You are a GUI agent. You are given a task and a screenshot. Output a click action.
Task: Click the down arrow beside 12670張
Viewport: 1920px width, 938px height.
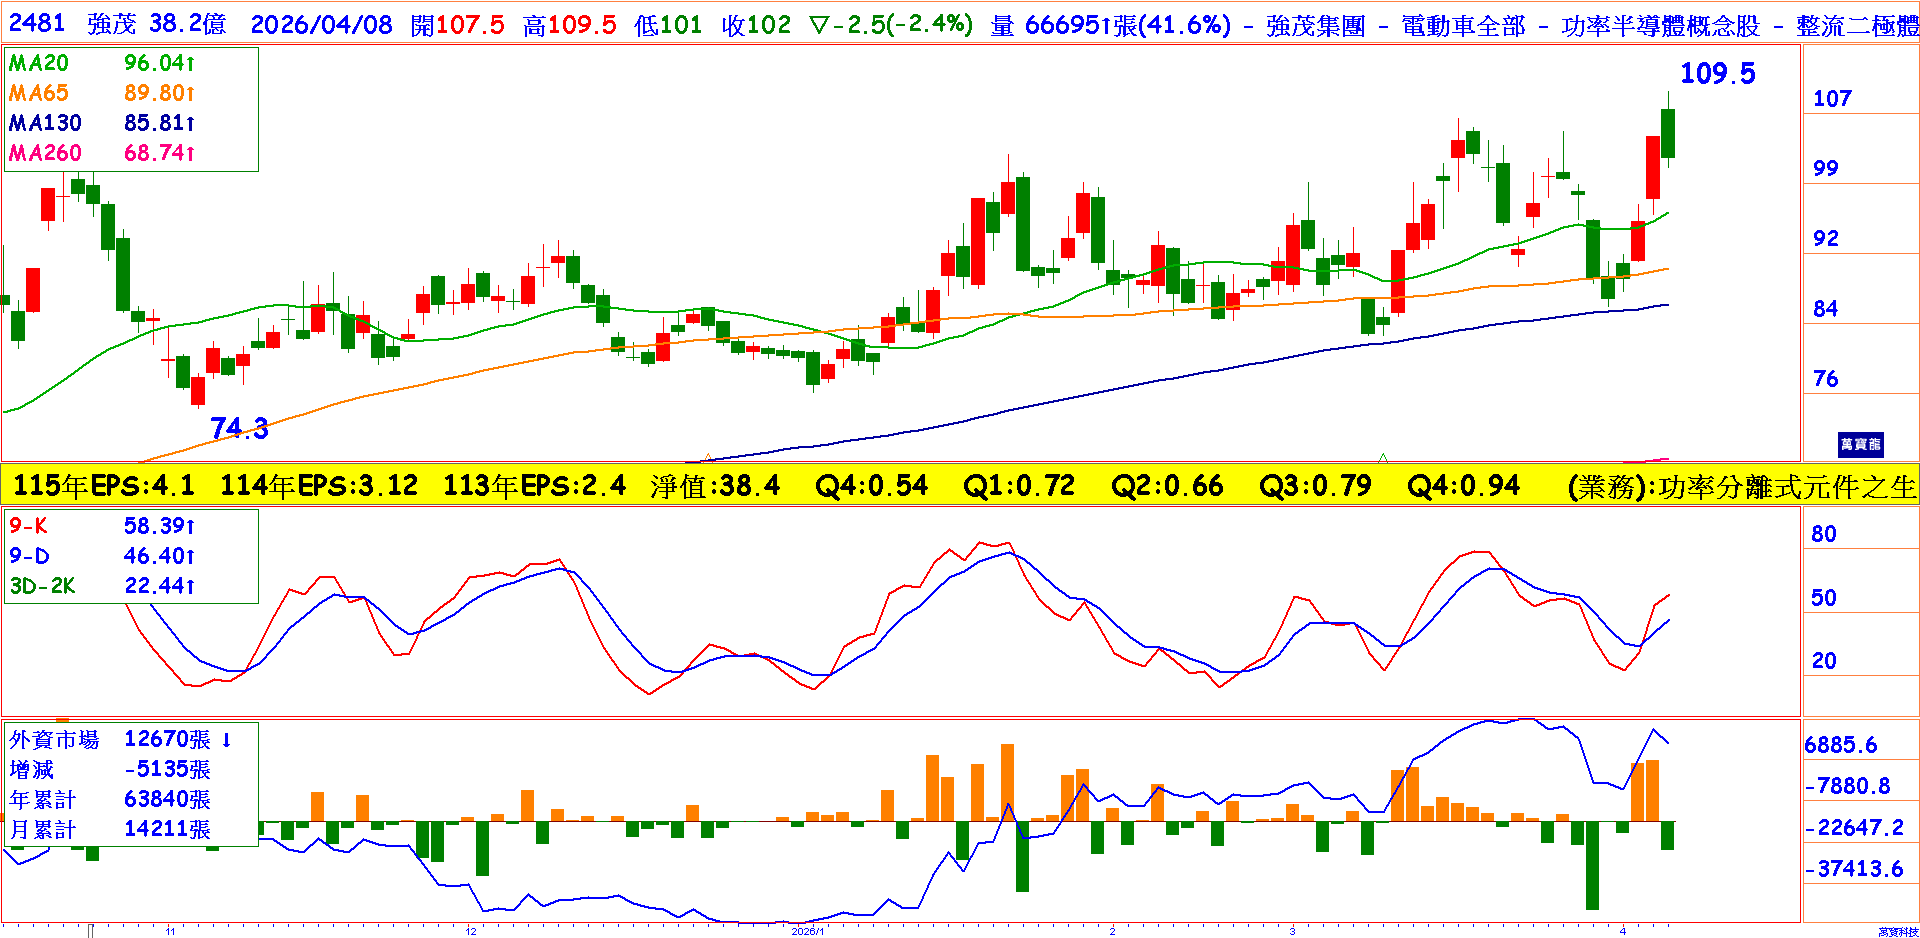pyautogui.click(x=227, y=740)
